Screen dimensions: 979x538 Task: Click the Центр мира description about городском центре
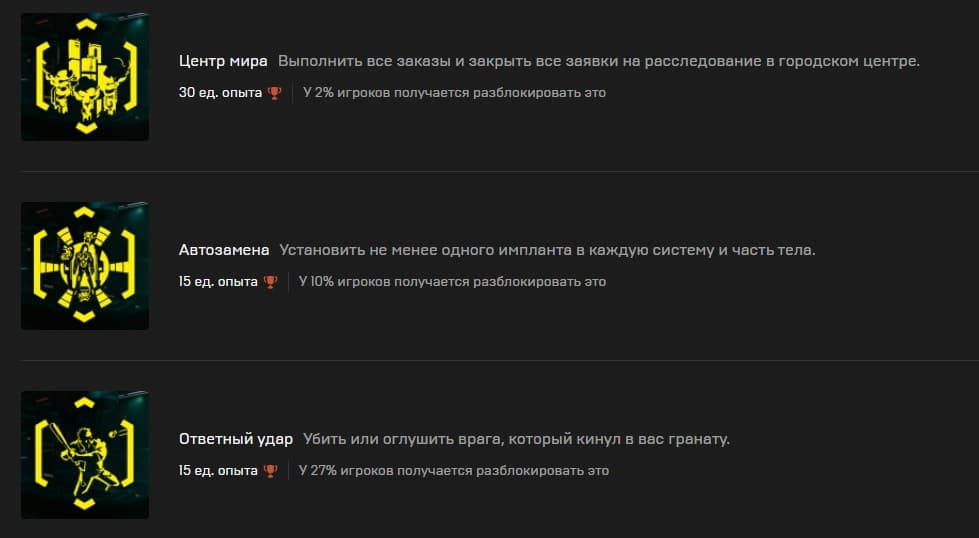[598, 61]
